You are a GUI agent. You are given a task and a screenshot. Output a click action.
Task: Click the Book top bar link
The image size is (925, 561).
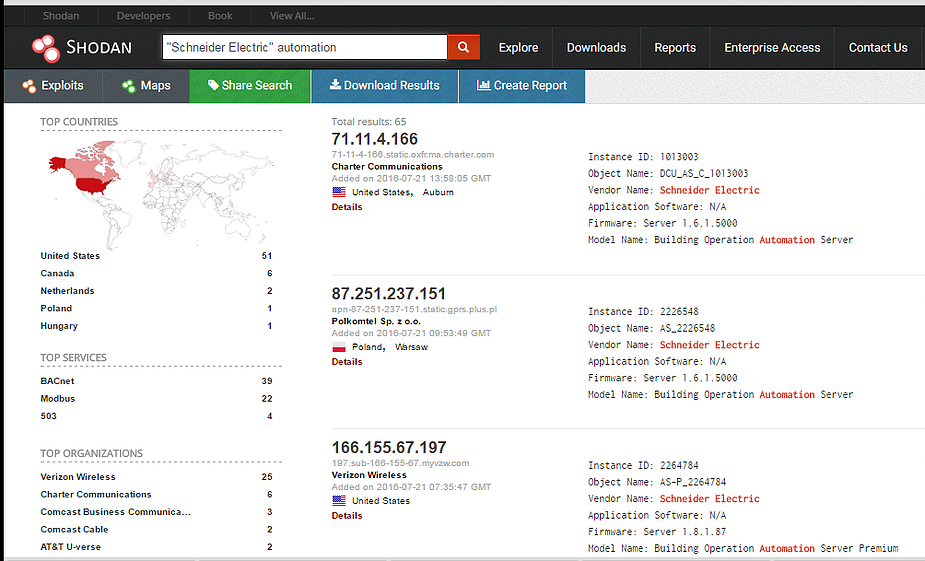click(x=220, y=16)
